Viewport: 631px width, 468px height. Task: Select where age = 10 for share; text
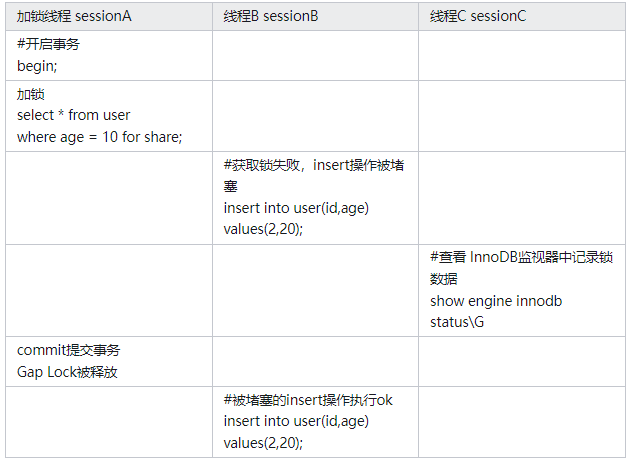click(99, 137)
